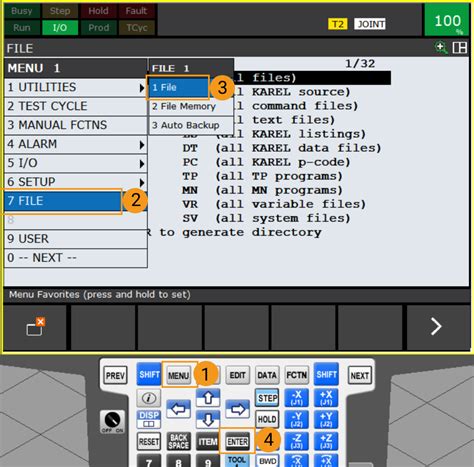The image size is (474, 467).
Task: Click the T2 mode indicator
Action: [338, 24]
